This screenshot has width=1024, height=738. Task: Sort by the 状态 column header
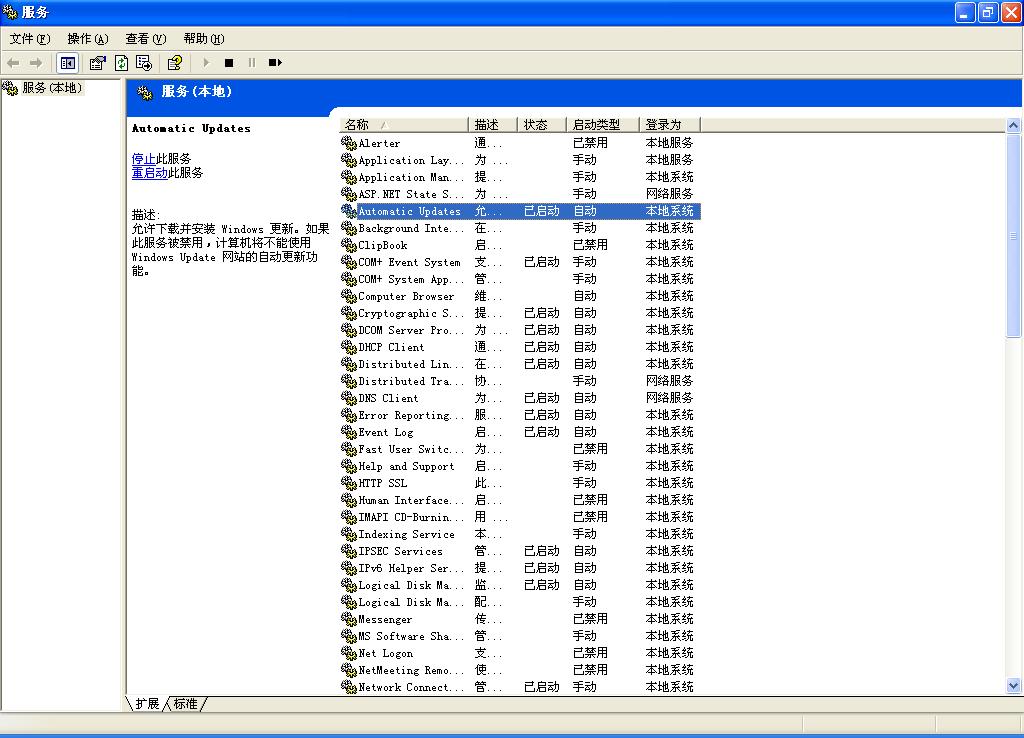click(x=542, y=125)
